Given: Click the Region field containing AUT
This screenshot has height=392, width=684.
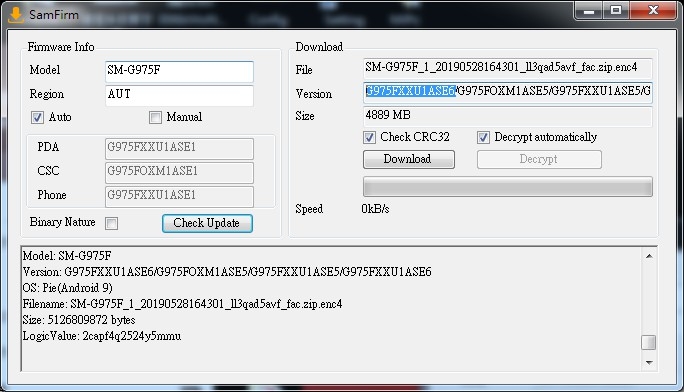Looking at the screenshot, I should pos(179,95).
